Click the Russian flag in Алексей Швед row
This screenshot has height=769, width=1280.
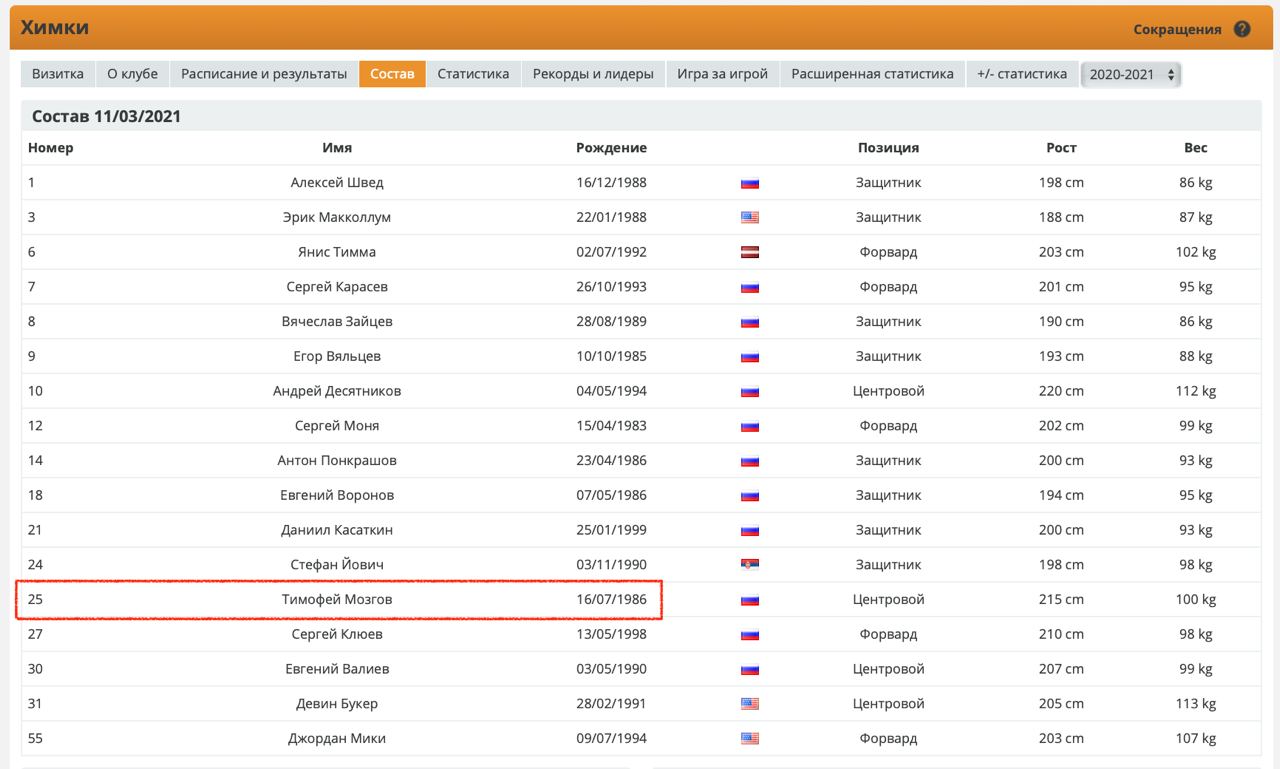pos(750,183)
